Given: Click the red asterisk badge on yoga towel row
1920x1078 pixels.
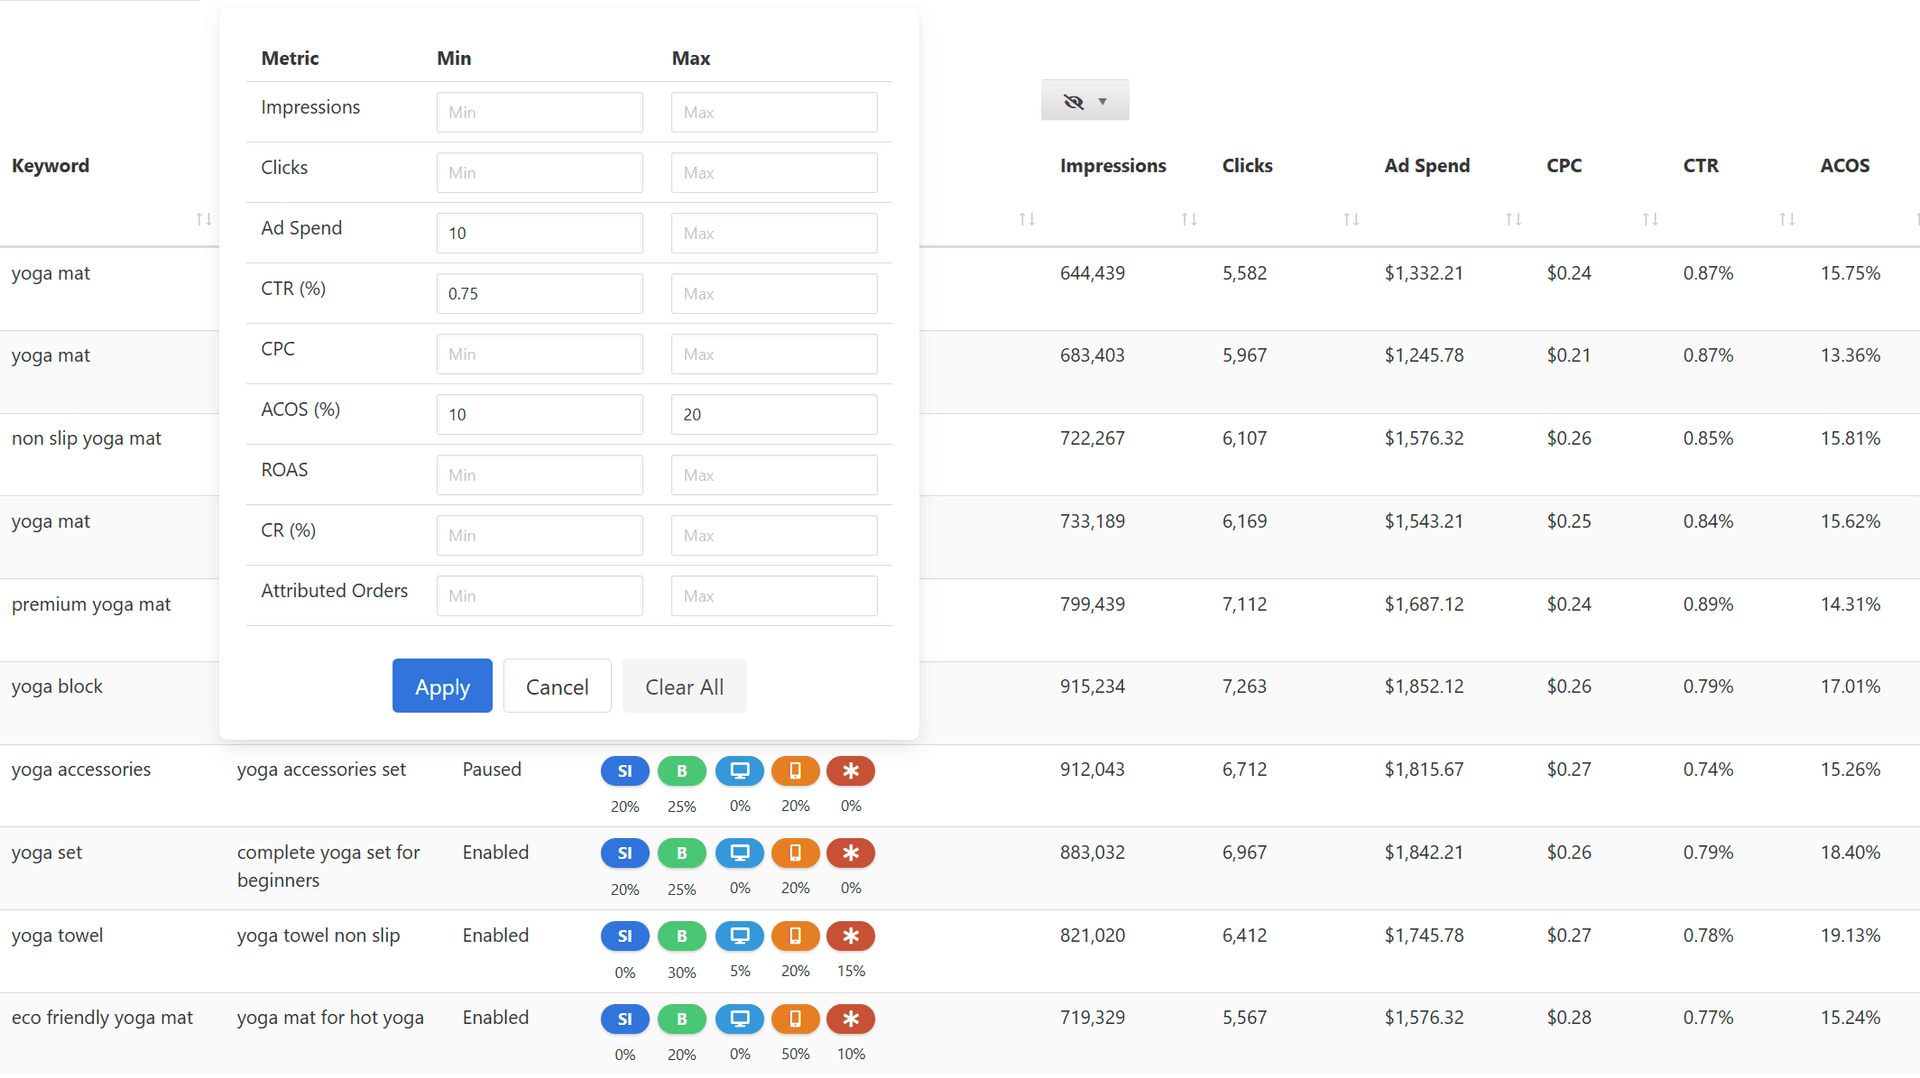Looking at the screenshot, I should point(851,936).
